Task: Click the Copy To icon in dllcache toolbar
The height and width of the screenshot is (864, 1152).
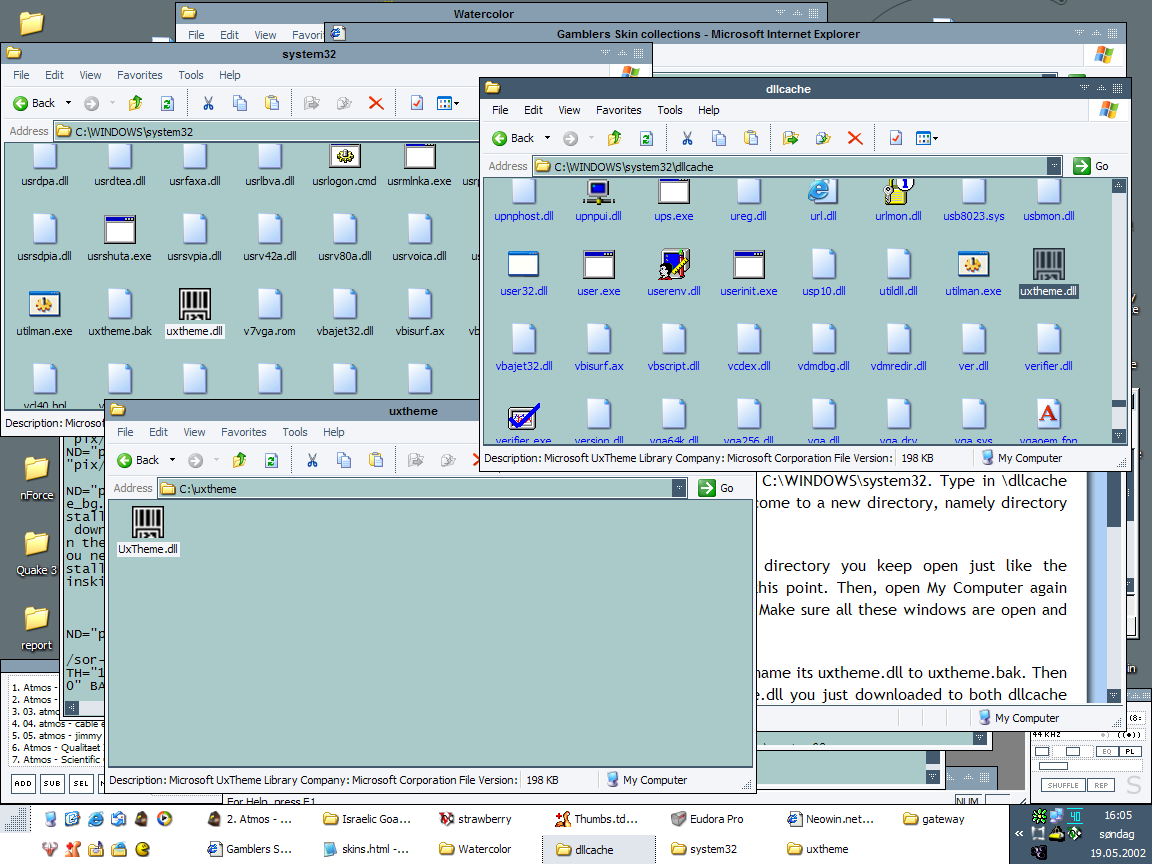Action: (x=823, y=138)
